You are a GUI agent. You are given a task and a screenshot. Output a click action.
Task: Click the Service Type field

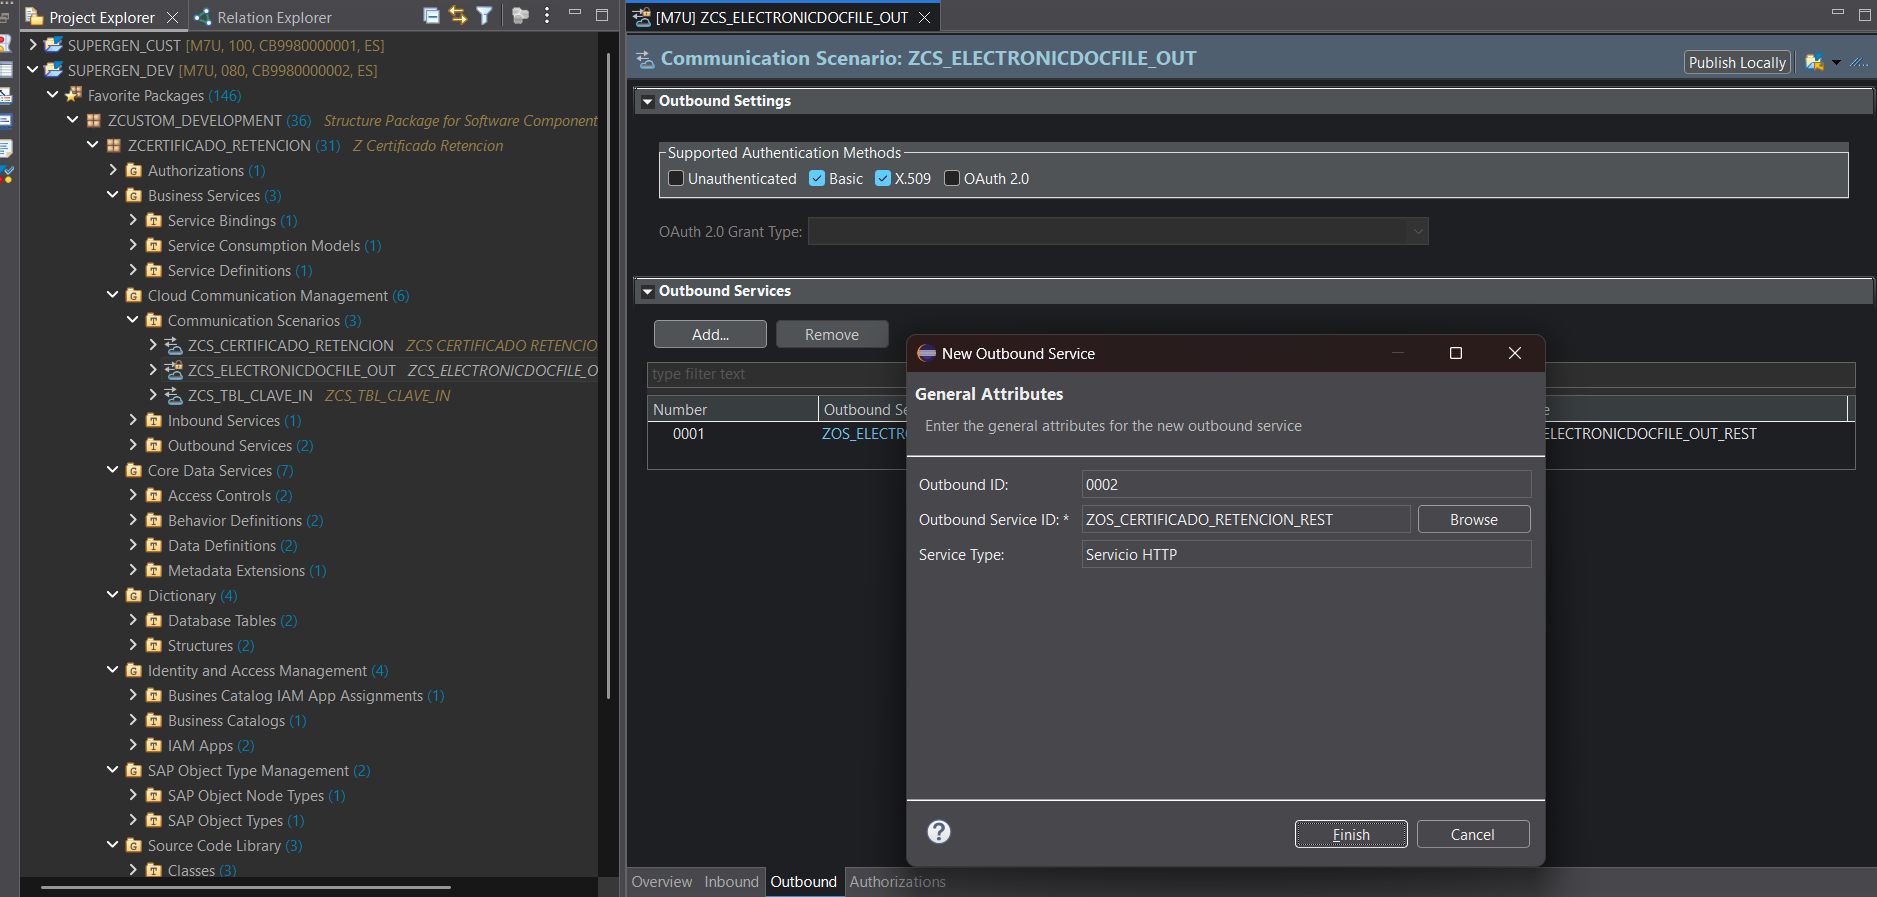click(1306, 554)
